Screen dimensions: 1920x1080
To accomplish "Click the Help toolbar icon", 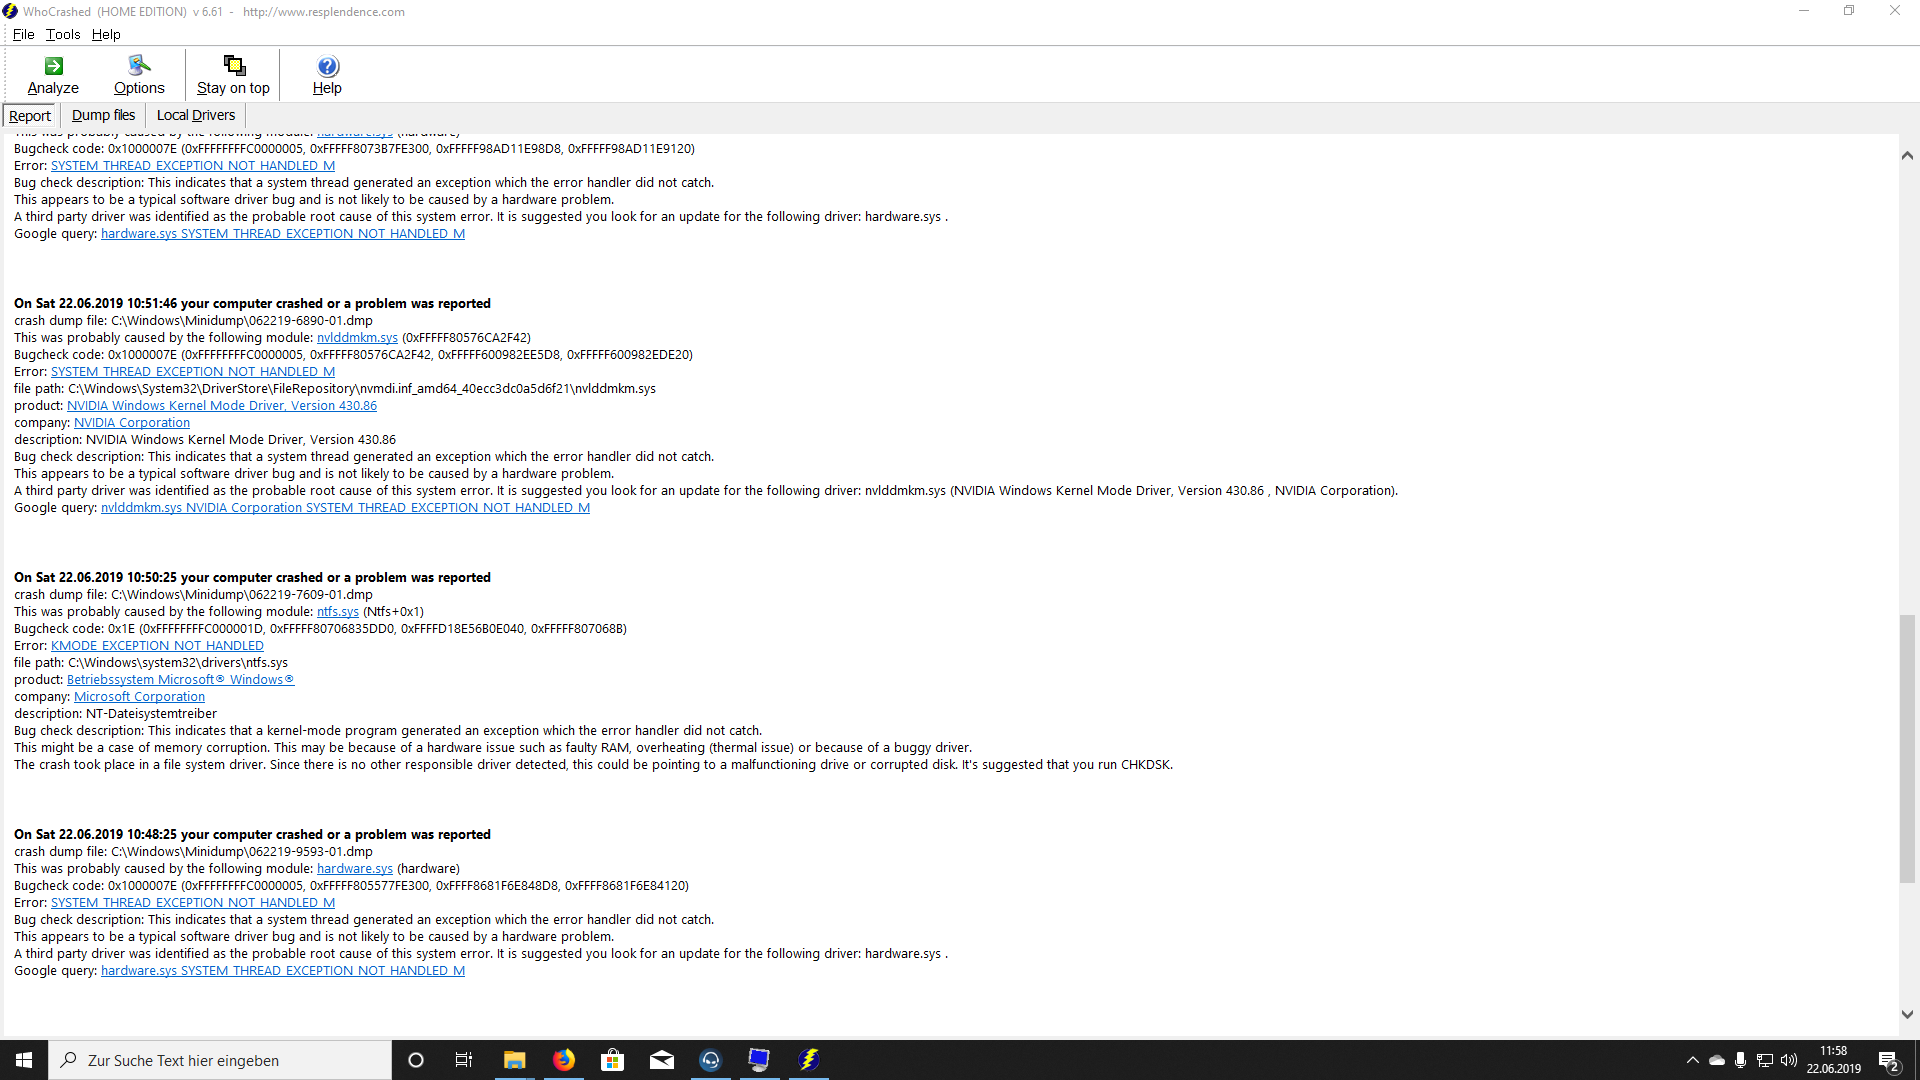I will point(327,74).
